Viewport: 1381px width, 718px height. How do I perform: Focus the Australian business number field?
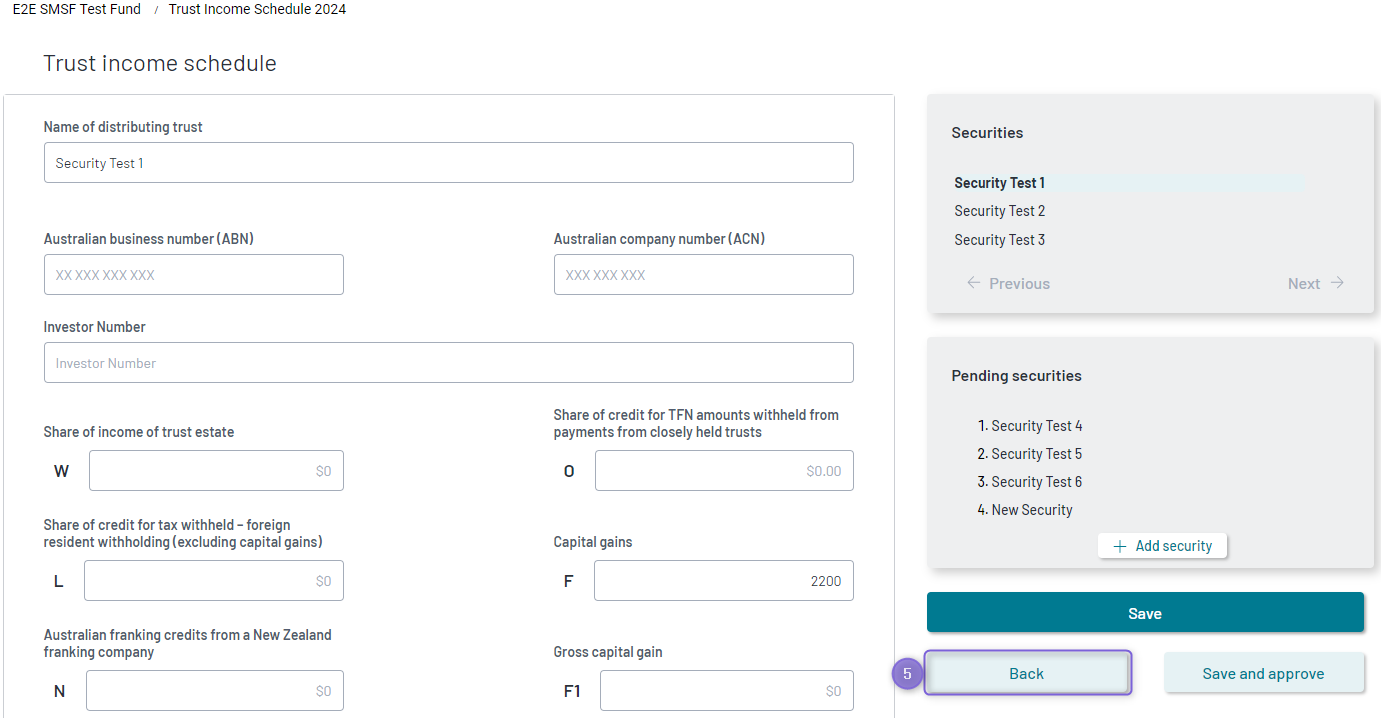(193, 274)
